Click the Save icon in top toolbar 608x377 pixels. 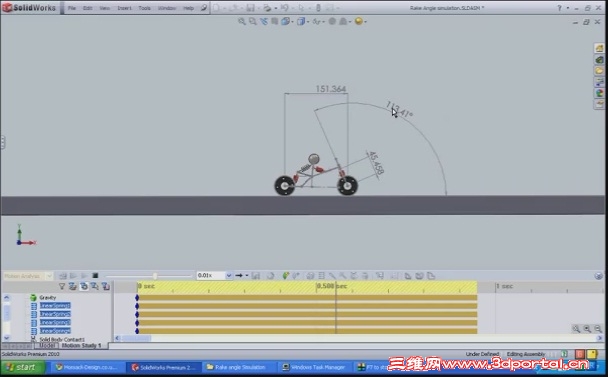tap(250, 8)
